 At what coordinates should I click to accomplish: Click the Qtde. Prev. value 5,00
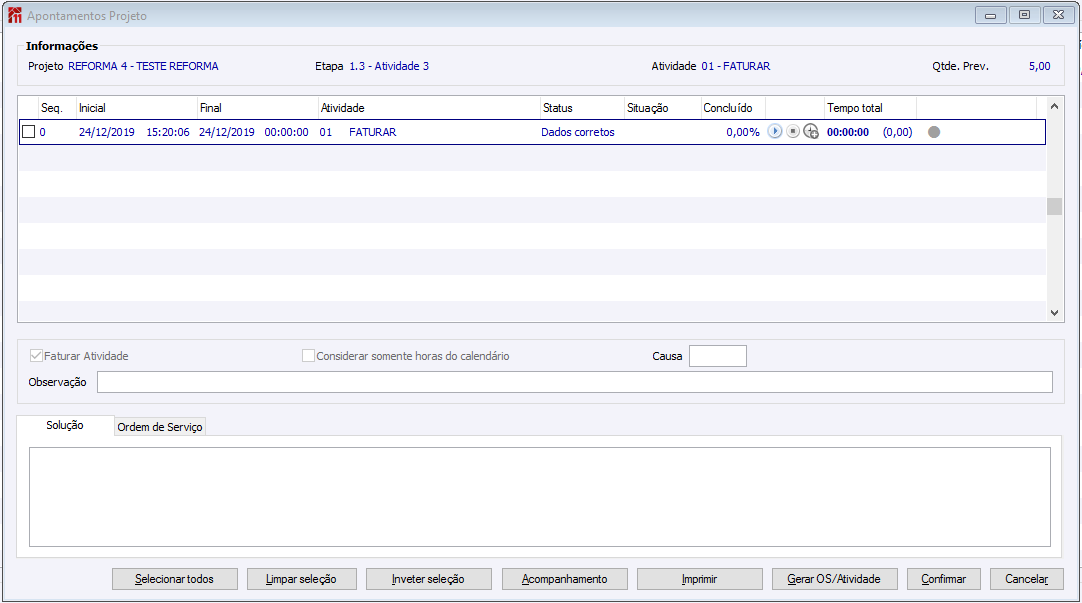coord(1039,66)
